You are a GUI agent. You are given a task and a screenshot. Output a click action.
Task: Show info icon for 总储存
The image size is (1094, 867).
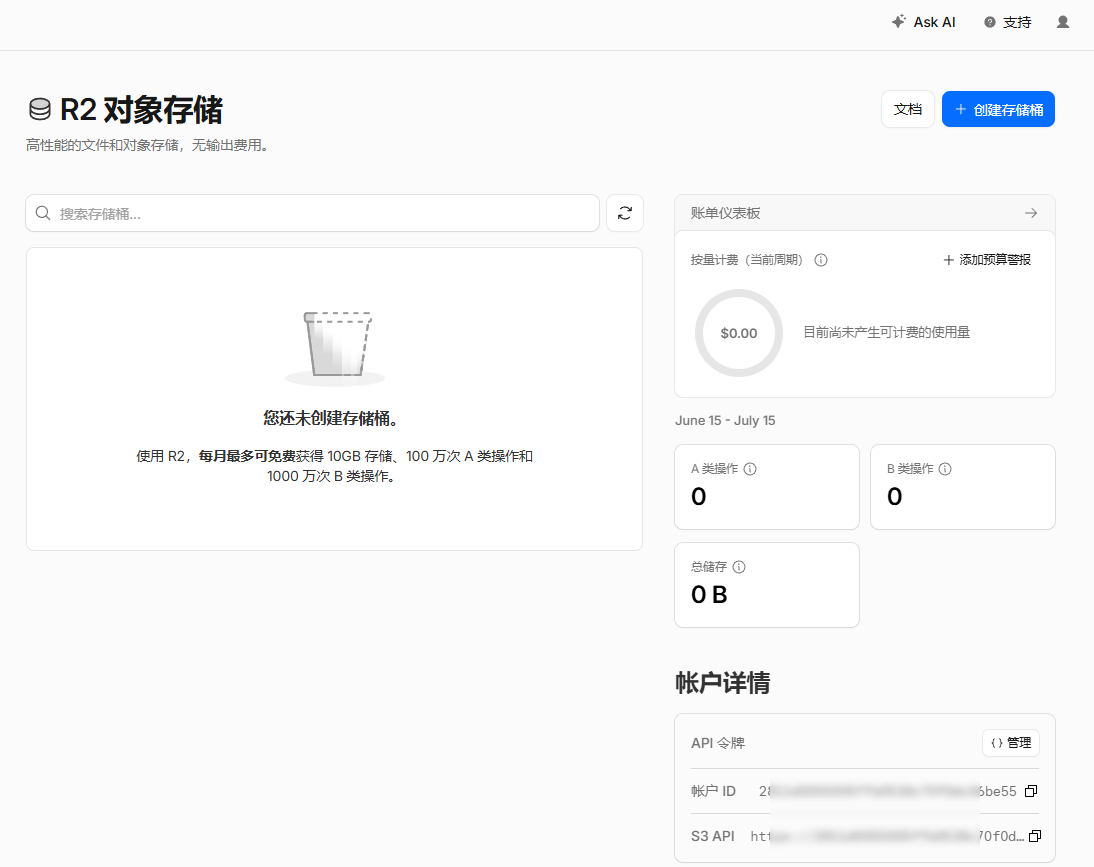click(x=739, y=567)
